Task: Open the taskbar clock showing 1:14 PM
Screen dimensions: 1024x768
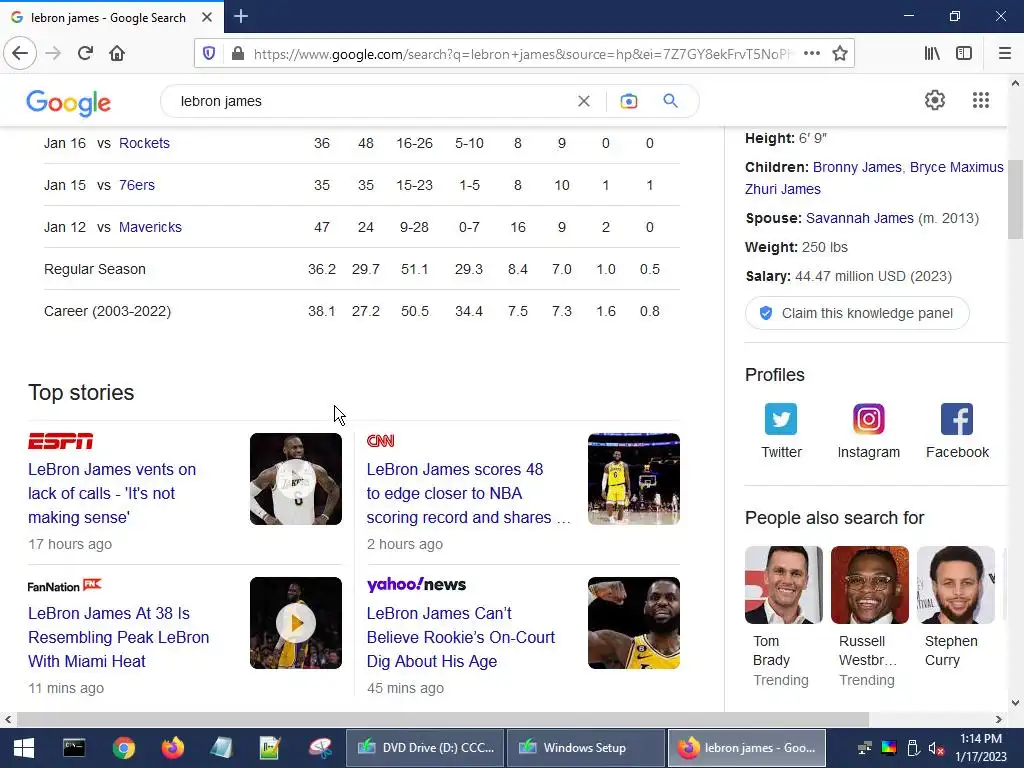Action: pyautogui.click(x=981, y=748)
